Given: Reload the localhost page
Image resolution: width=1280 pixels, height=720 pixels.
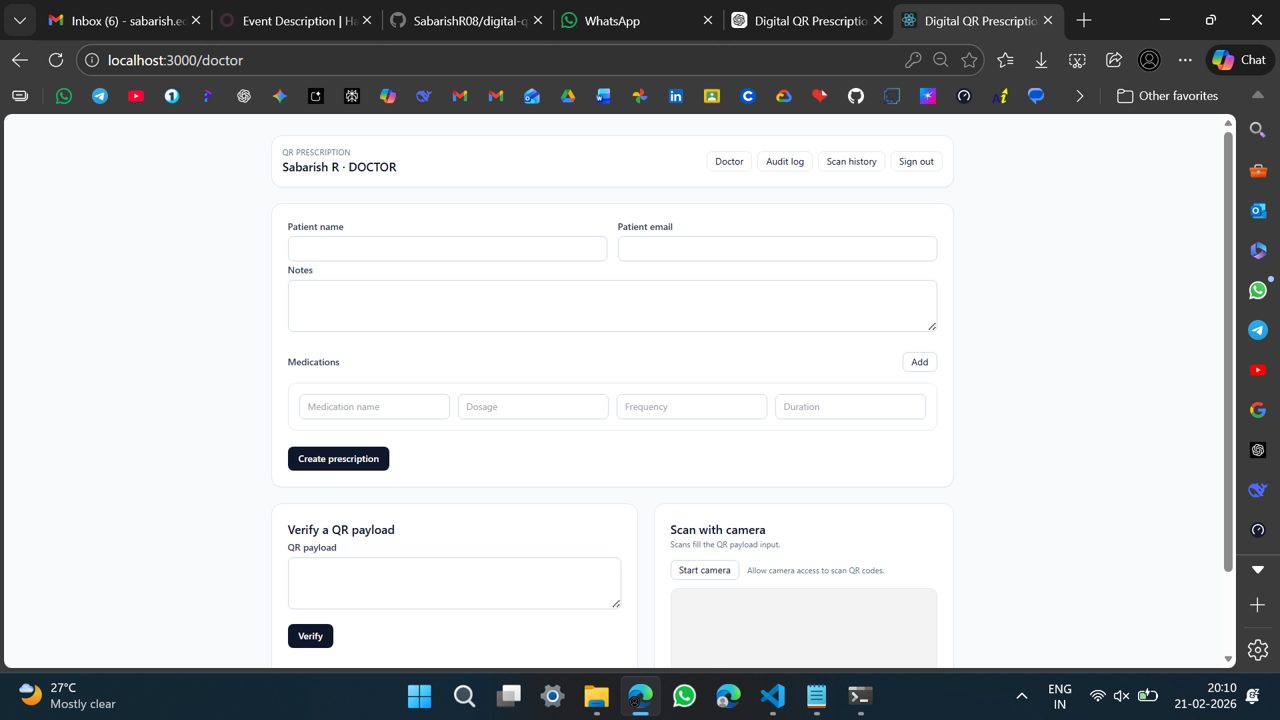Looking at the screenshot, I should [56, 60].
